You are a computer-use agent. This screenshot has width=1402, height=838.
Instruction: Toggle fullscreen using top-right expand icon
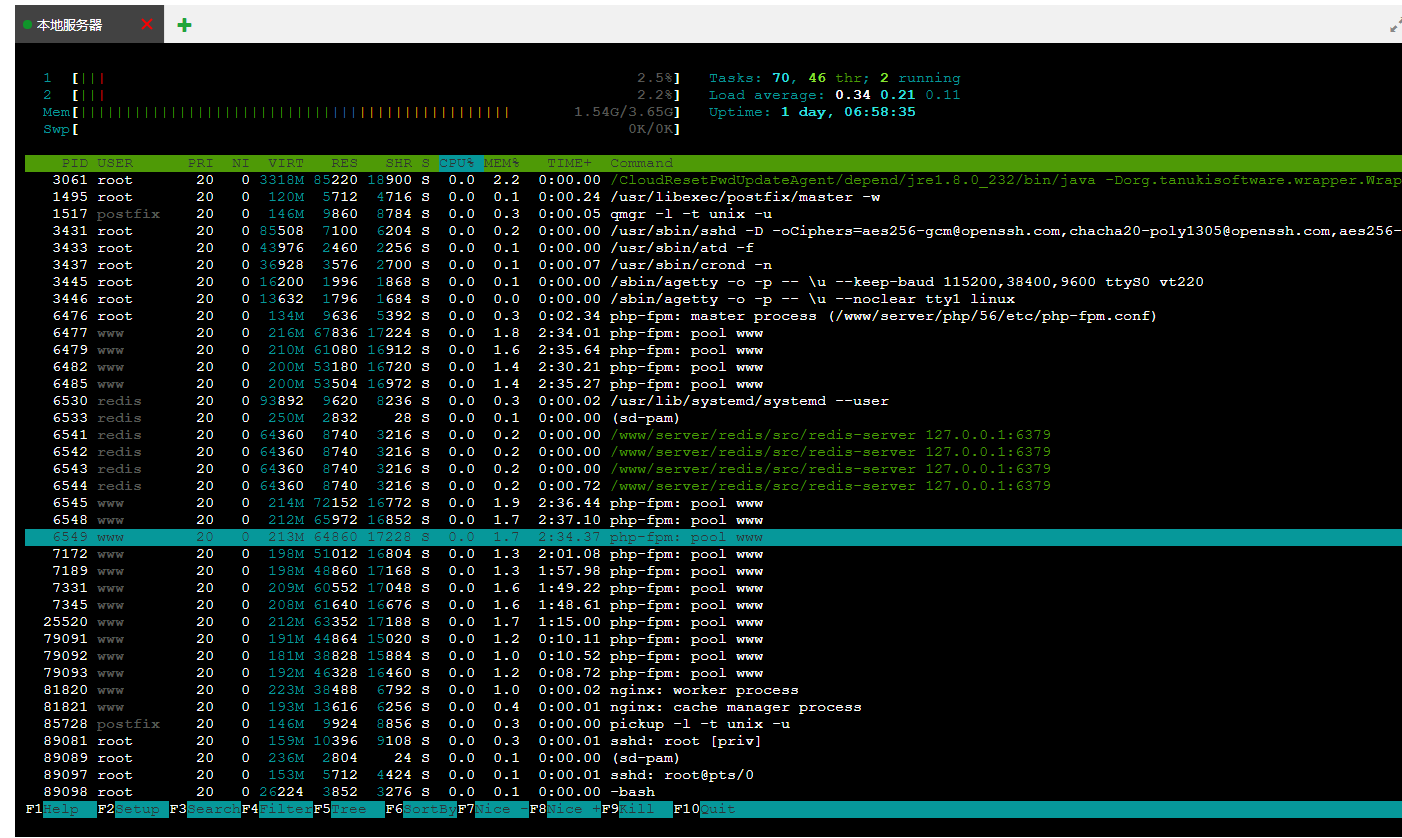coord(1395,25)
